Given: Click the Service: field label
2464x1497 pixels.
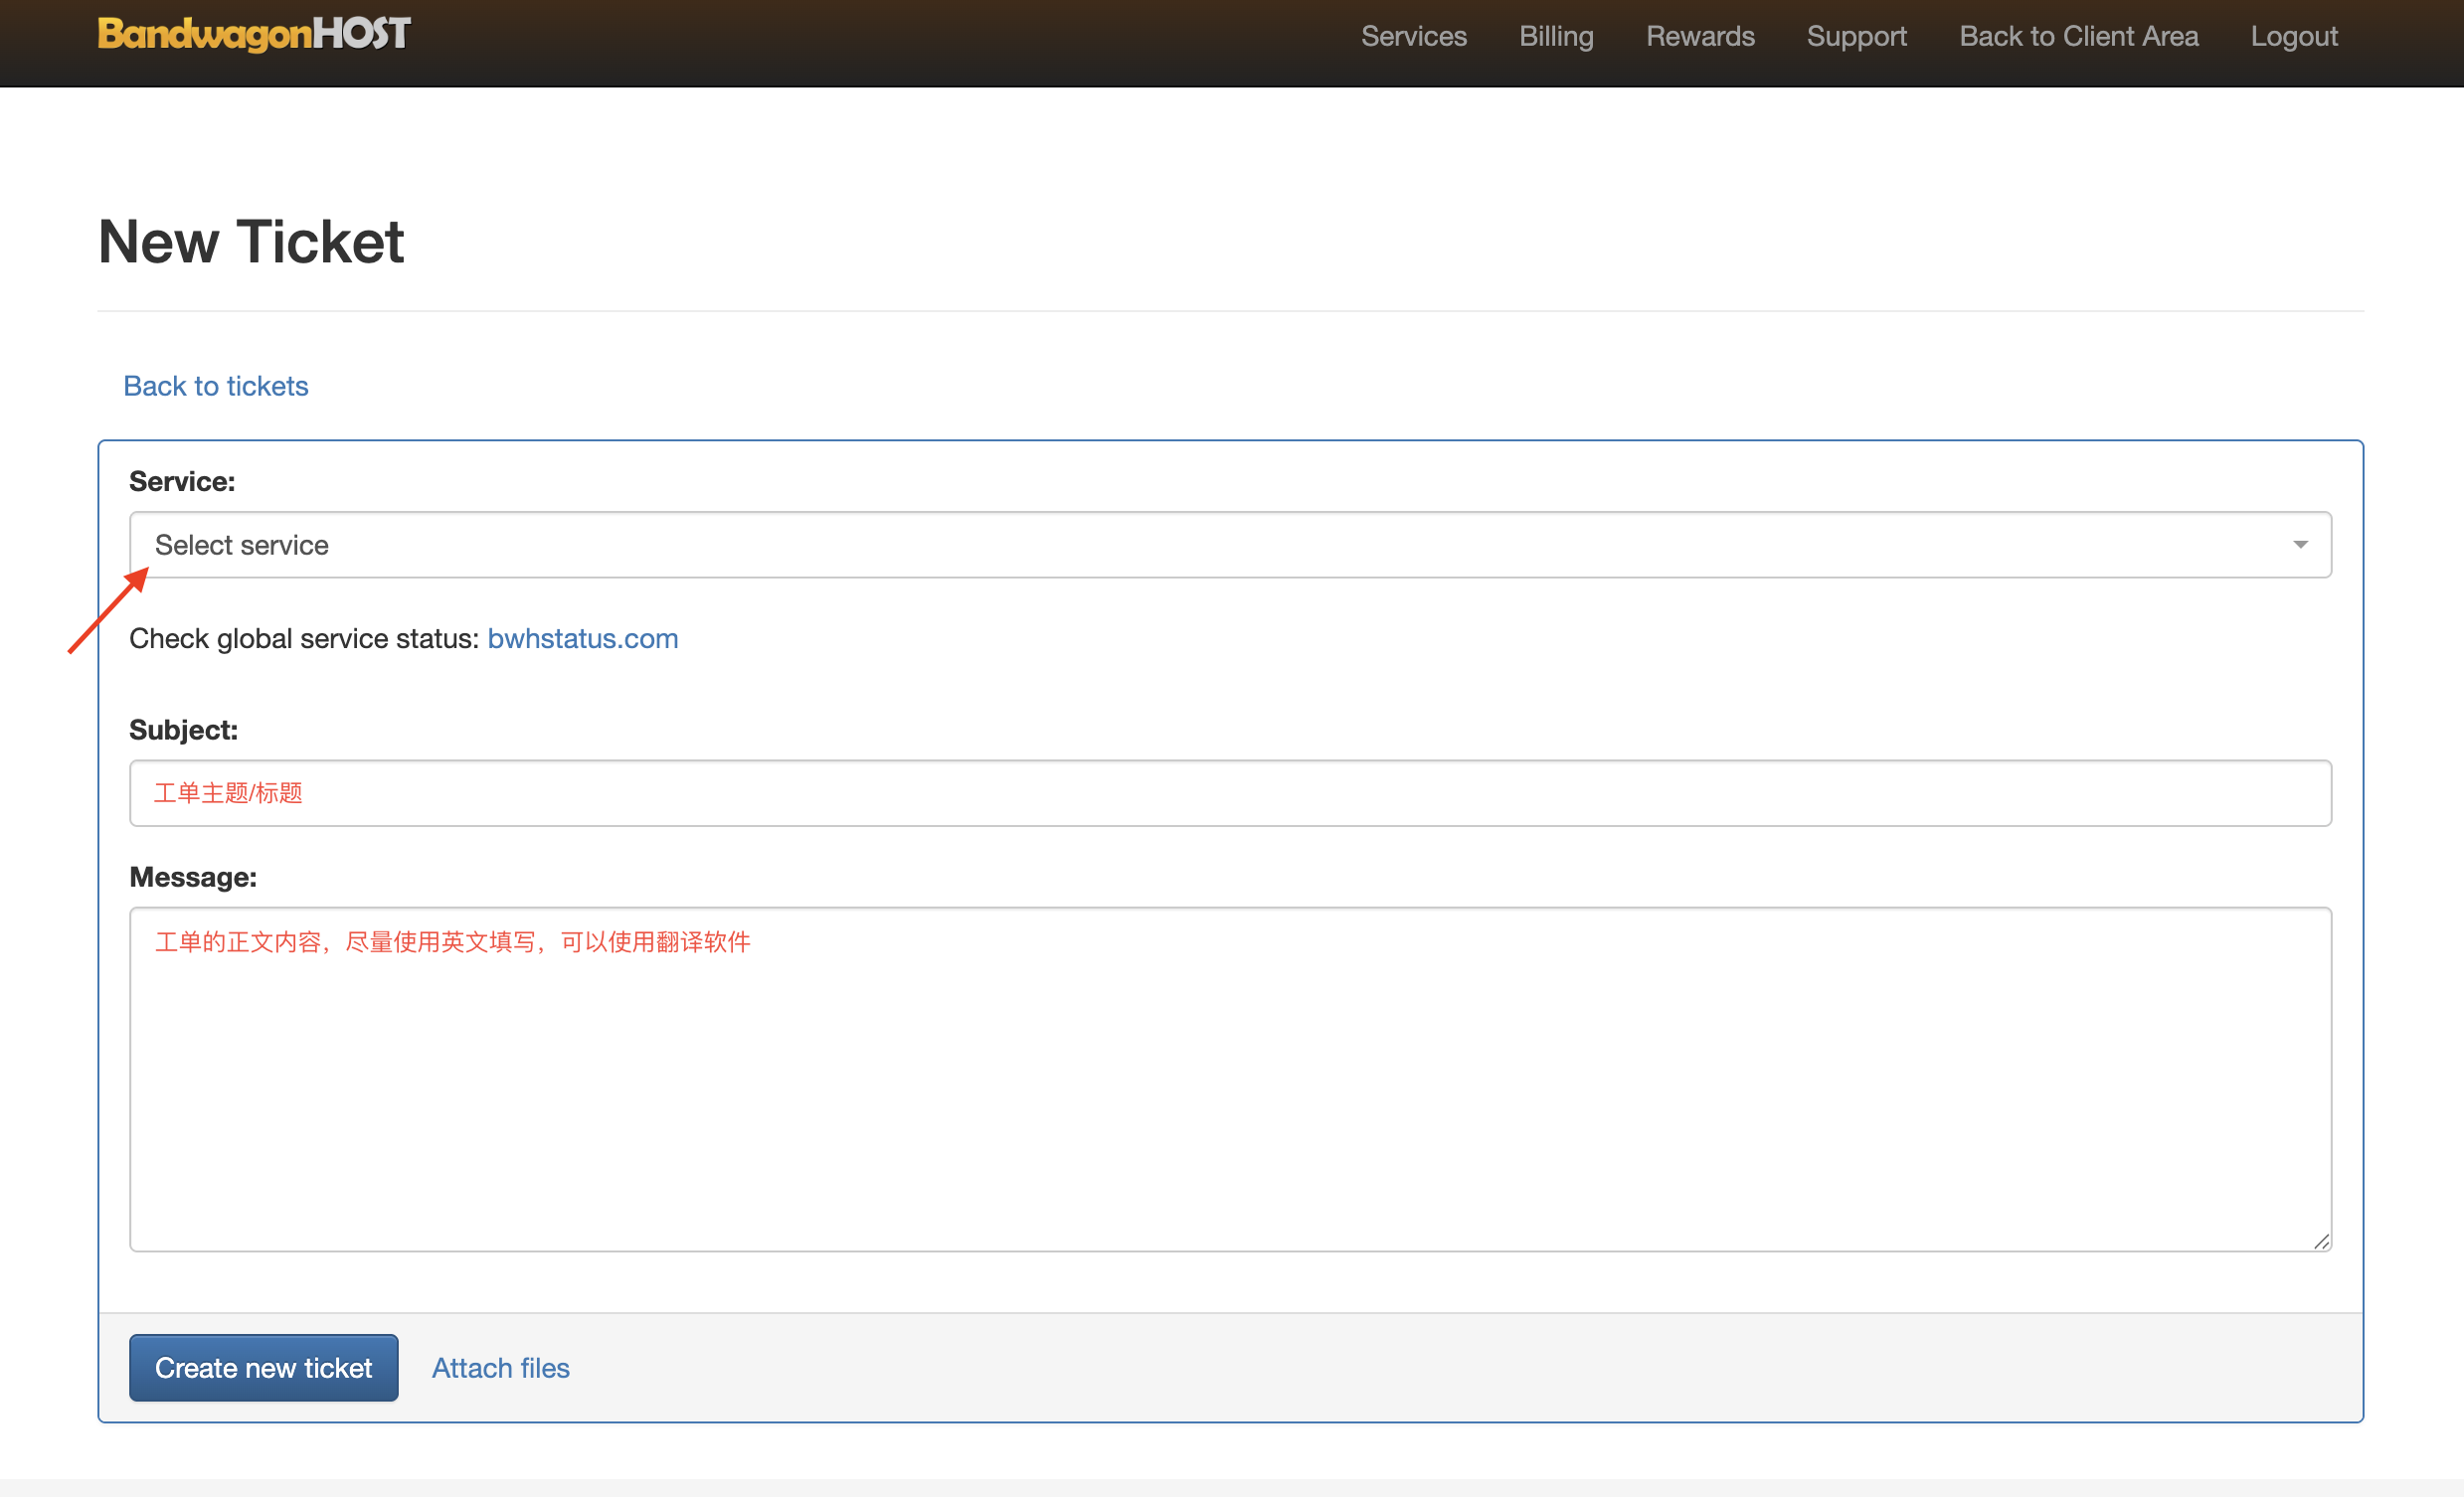Looking at the screenshot, I should click(182, 482).
